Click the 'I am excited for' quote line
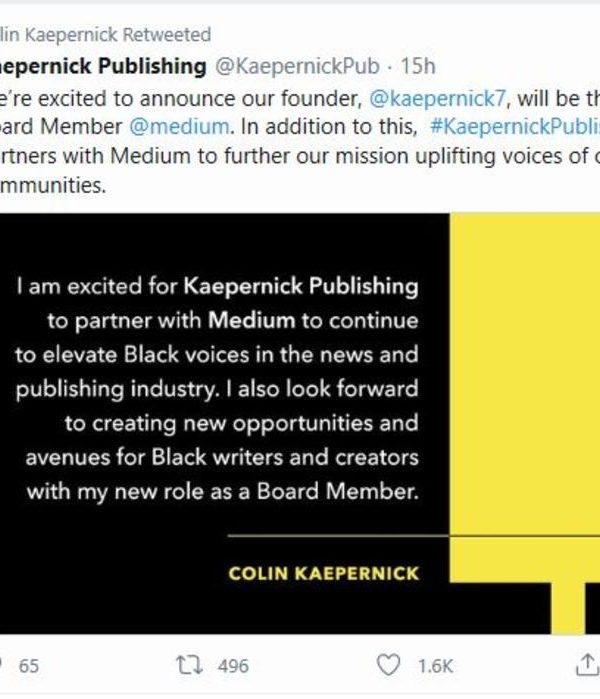The height and width of the screenshot is (699, 600). pos(97,287)
